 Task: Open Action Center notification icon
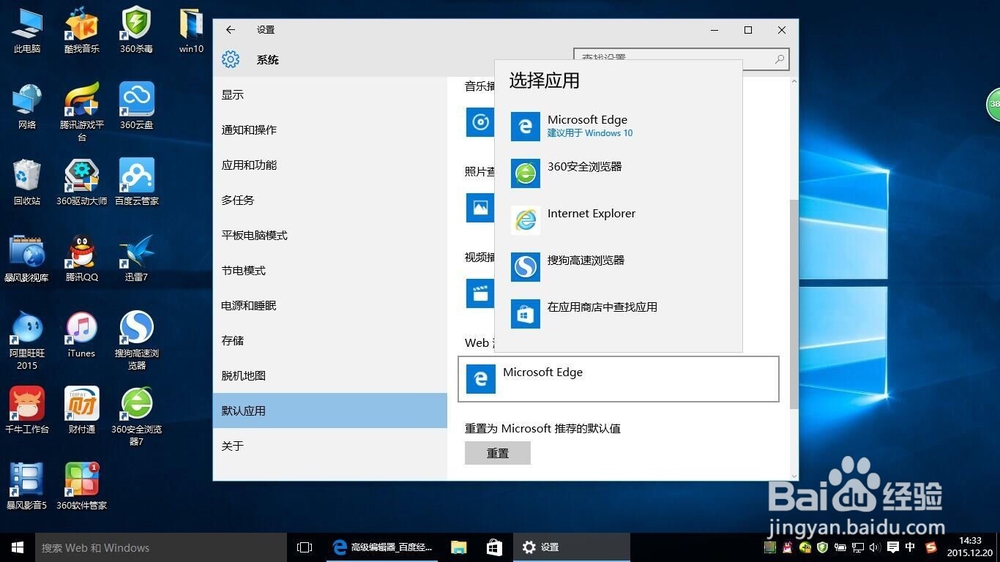(x=893, y=547)
